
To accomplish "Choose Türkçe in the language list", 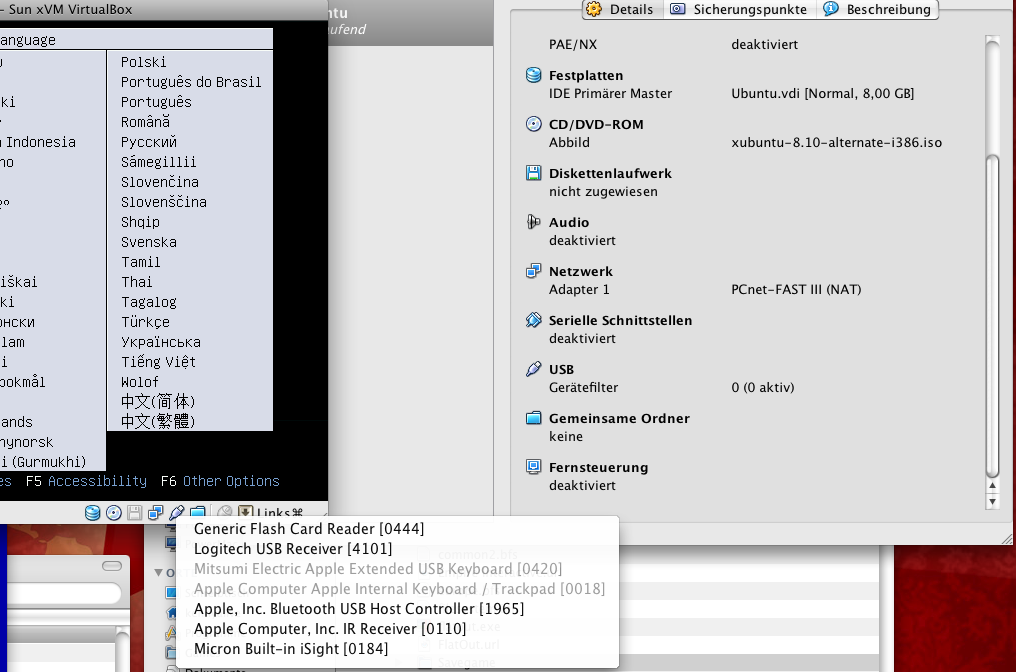I will [146, 322].
